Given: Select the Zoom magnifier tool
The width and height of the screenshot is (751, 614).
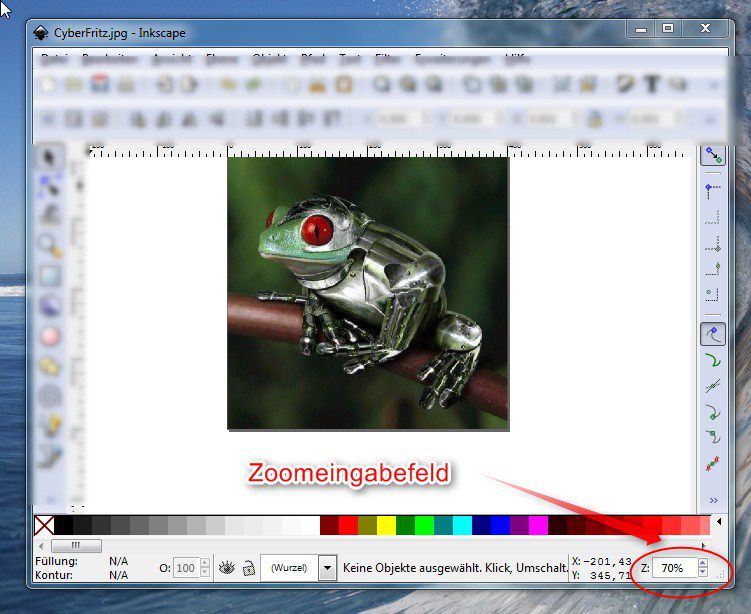Looking at the screenshot, I should [50, 245].
